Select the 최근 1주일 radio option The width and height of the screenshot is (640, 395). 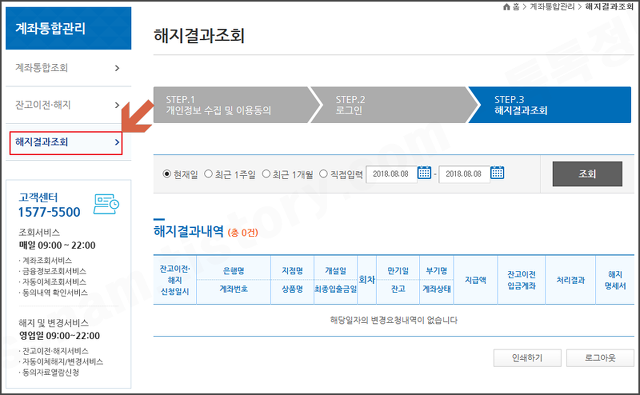[x=208, y=174]
